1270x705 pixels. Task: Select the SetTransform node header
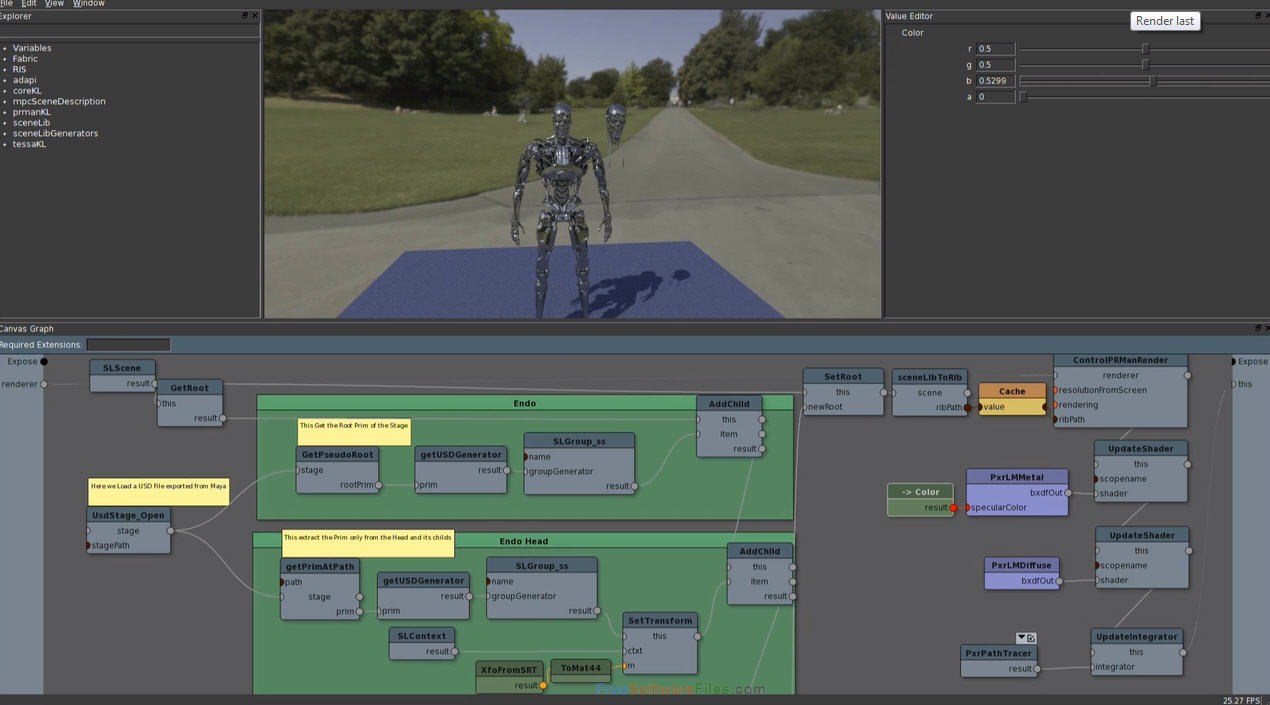pyautogui.click(x=660, y=620)
